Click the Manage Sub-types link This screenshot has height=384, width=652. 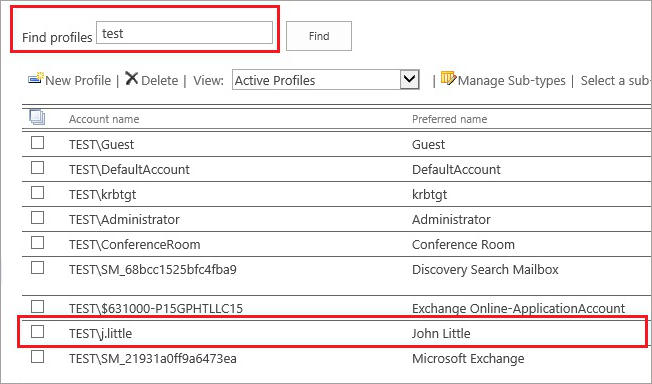(x=511, y=80)
